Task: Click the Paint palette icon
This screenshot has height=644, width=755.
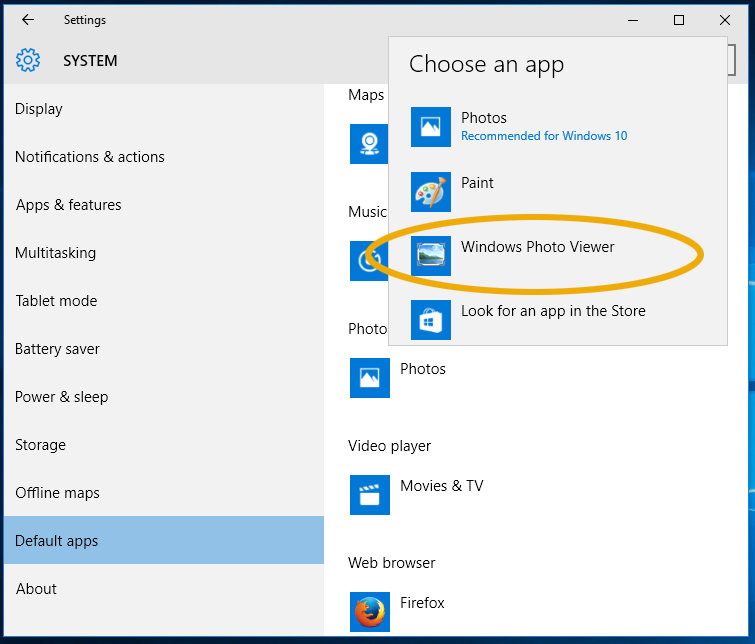Action: pos(430,192)
